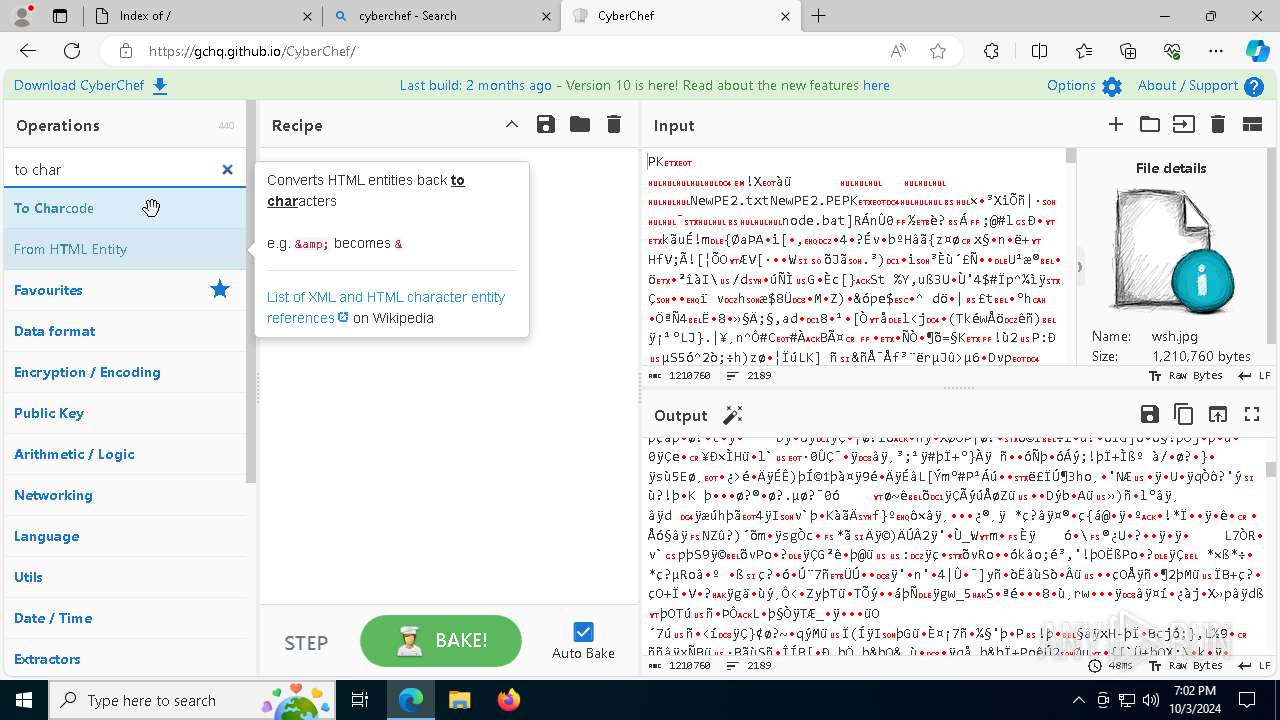Expand Extractors category
This screenshot has height=720, width=1280.
tap(125, 659)
